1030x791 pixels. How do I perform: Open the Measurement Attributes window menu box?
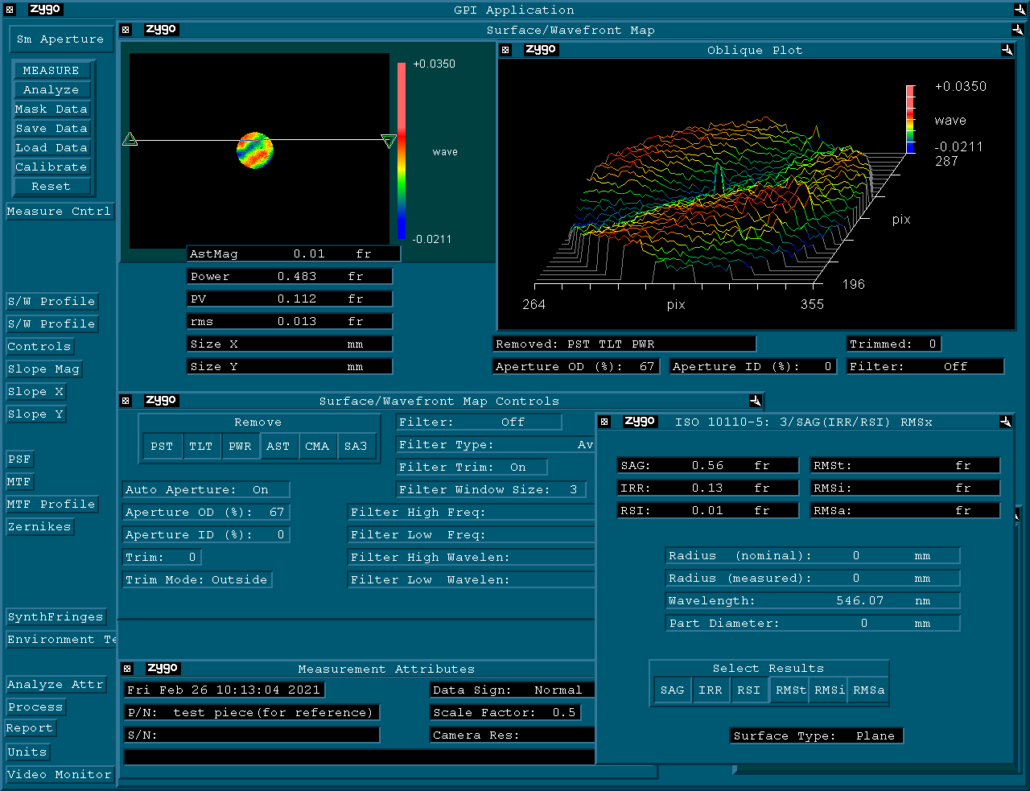[x=127, y=669]
